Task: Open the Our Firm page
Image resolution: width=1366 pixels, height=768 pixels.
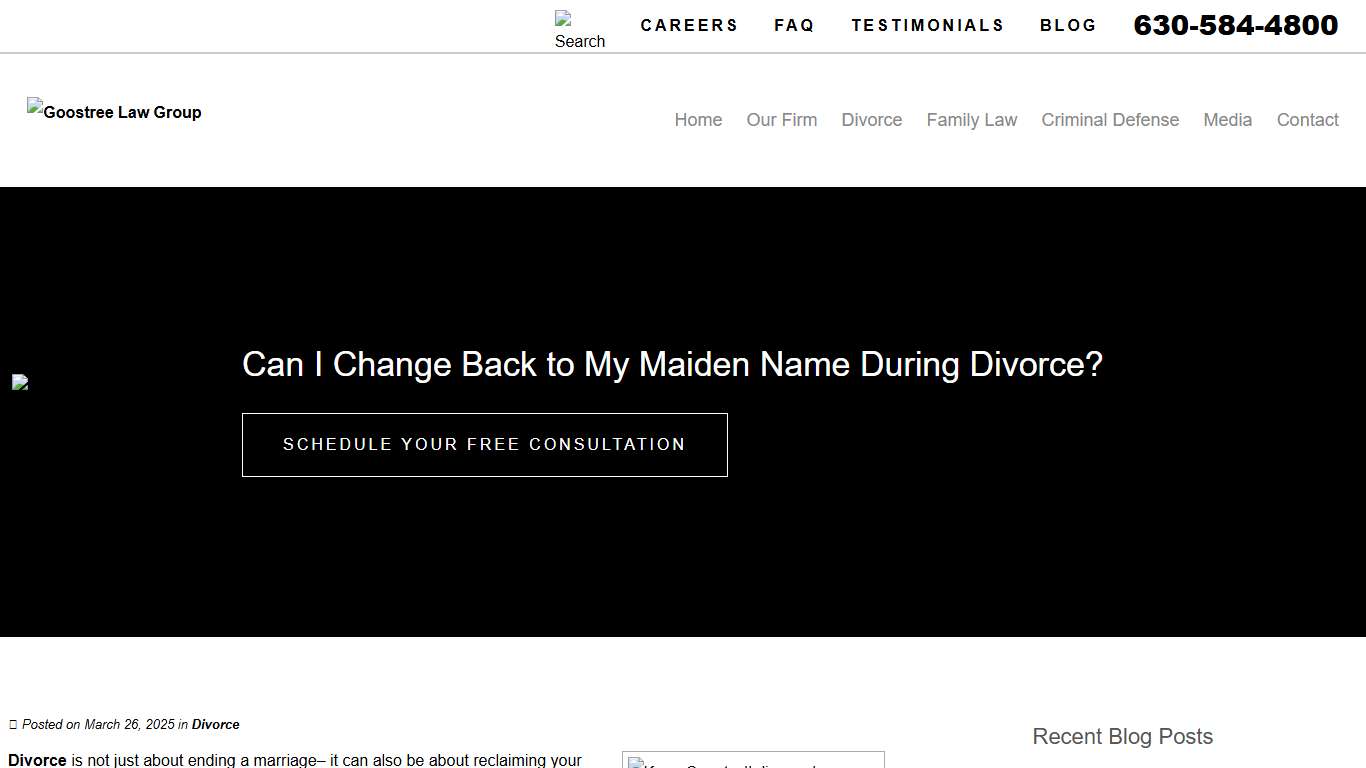Action: point(781,120)
